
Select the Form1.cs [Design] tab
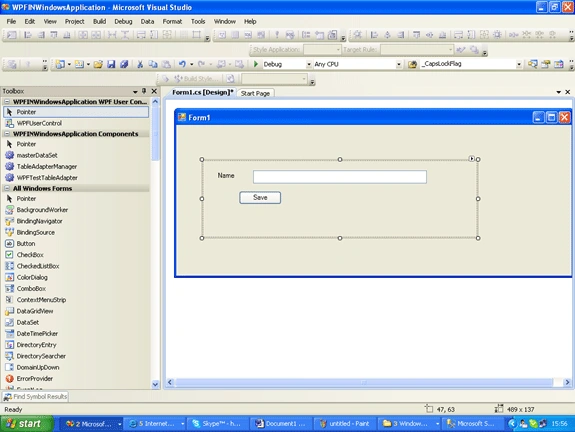[203, 92]
